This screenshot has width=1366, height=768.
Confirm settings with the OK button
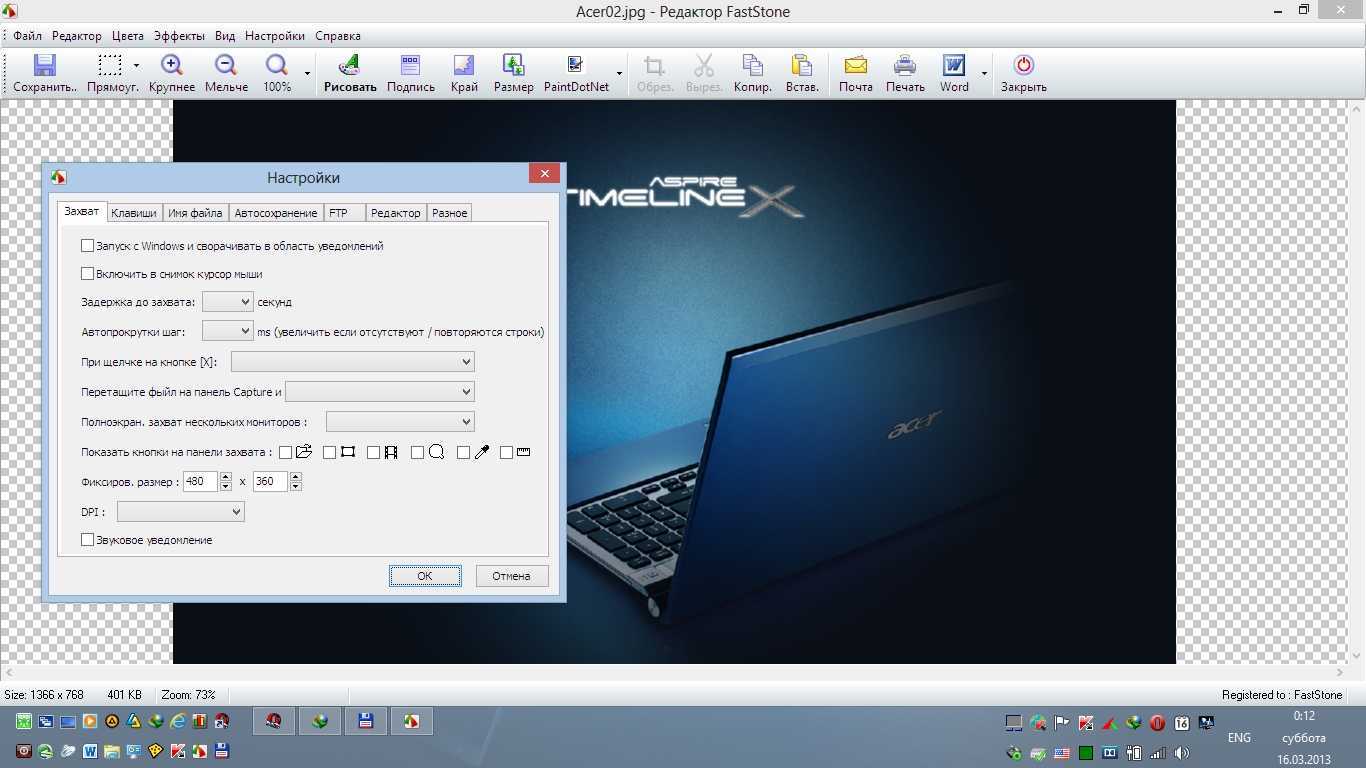425,576
